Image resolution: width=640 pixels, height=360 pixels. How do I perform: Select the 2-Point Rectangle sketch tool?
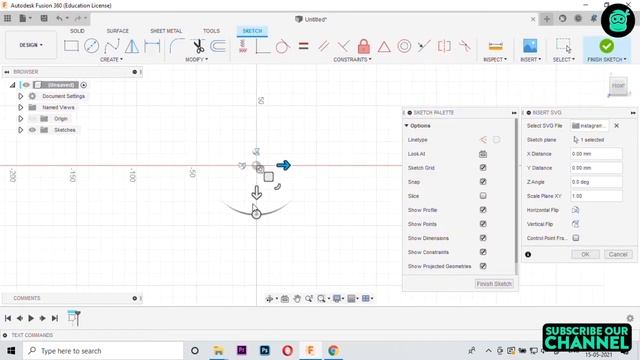(x=71, y=46)
